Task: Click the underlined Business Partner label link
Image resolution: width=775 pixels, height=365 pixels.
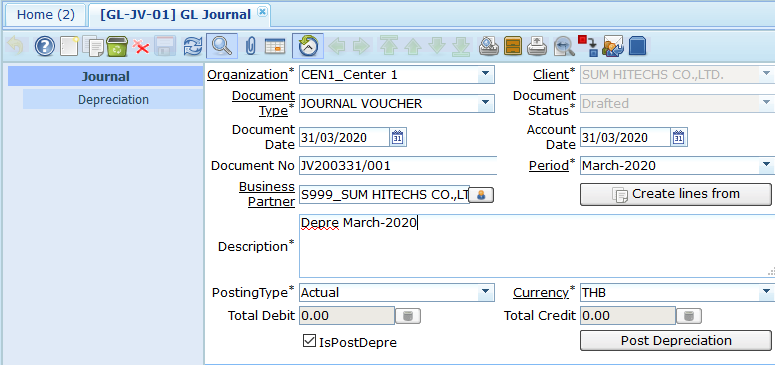Action: pos(267,194)
